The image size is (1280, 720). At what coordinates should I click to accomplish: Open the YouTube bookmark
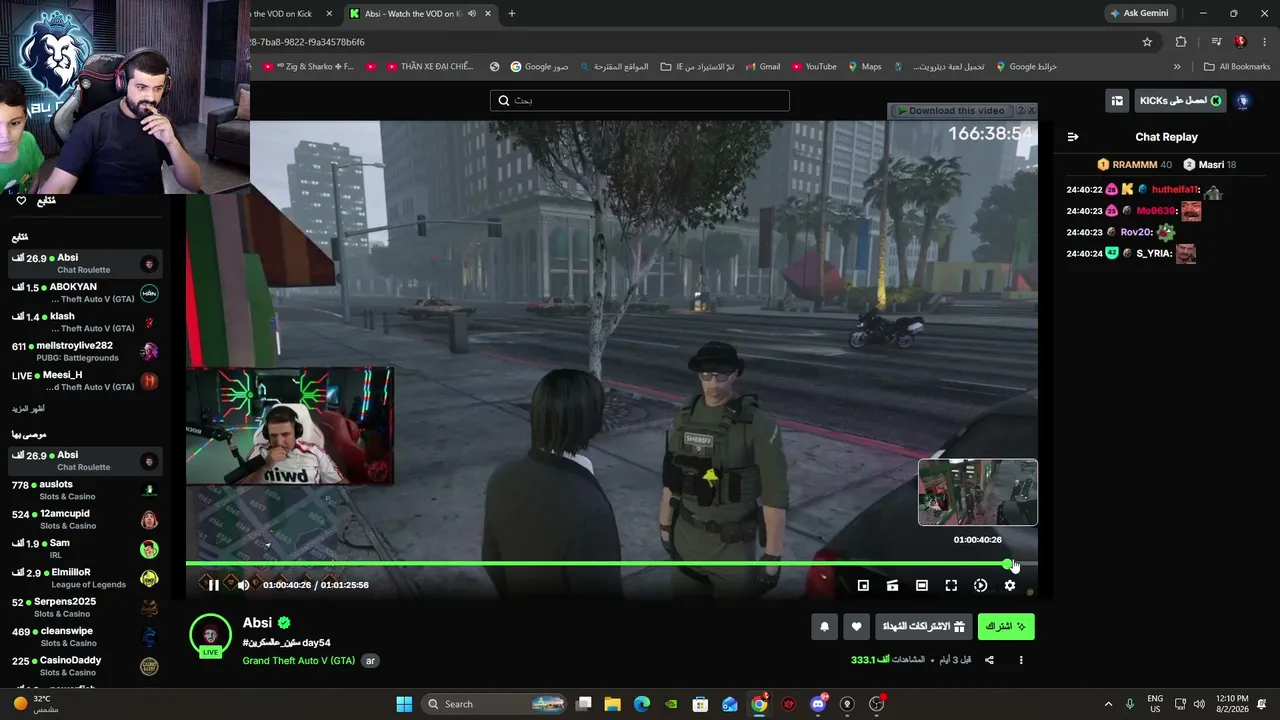pyautogui.click(x=814, y=67)
